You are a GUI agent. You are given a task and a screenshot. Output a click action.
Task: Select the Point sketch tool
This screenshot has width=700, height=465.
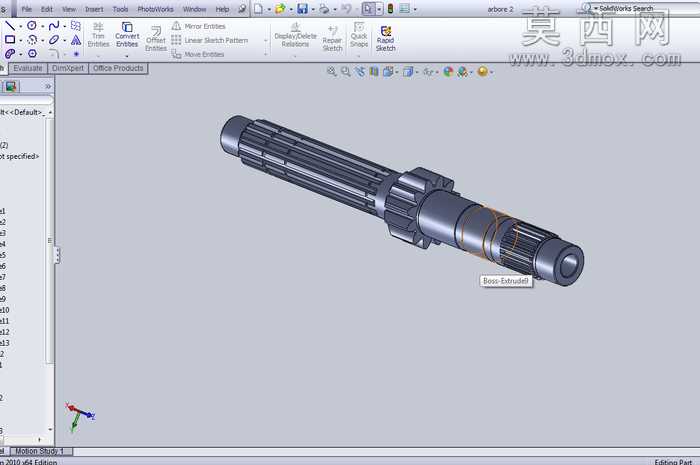coord(76,54)
